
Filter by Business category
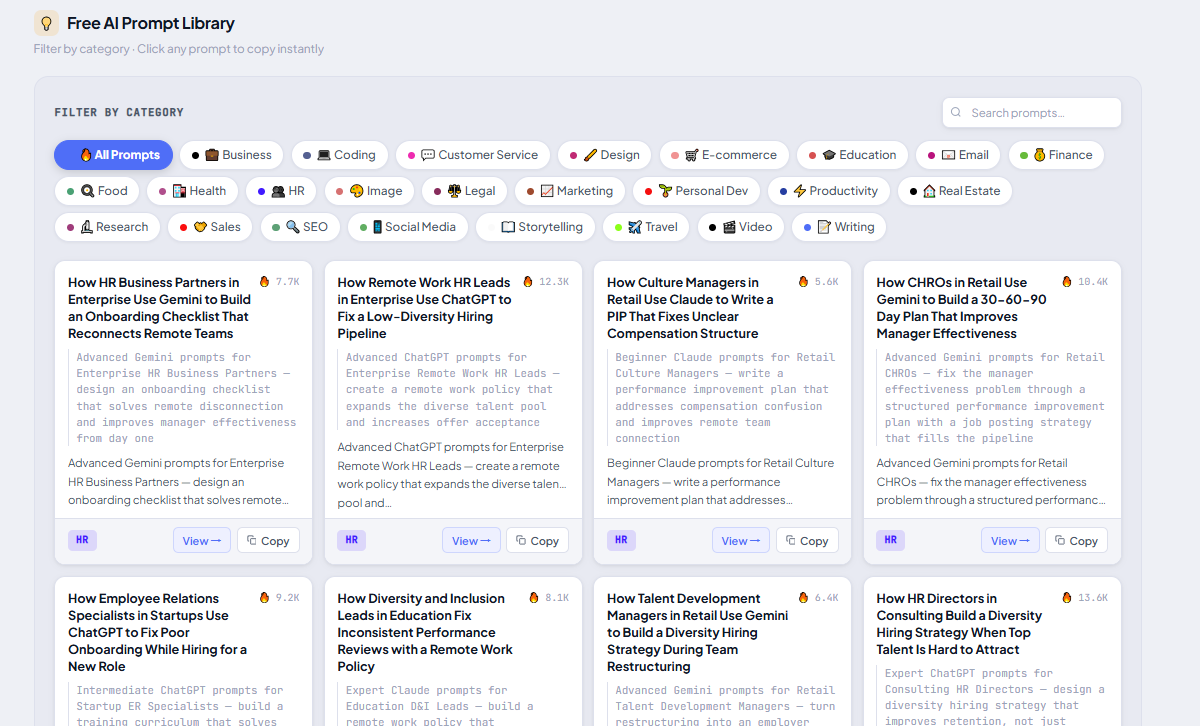232,155
